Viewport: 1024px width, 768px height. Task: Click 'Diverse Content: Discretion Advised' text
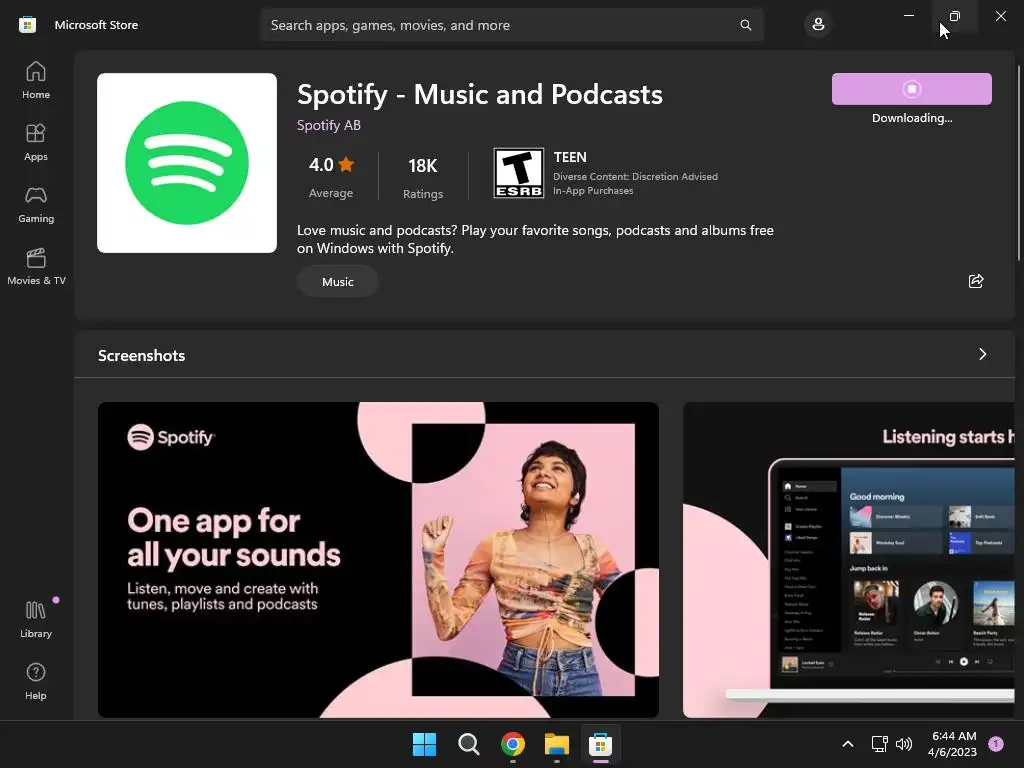click(635, 176)
